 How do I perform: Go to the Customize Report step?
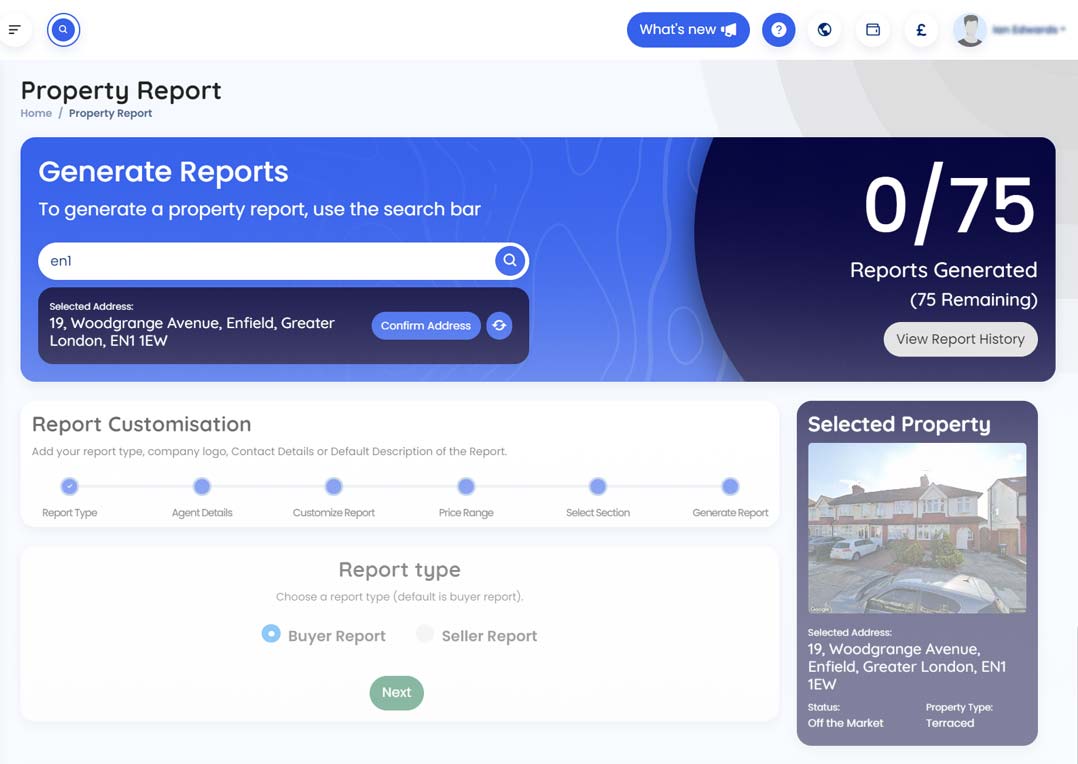tap(333, 486)
